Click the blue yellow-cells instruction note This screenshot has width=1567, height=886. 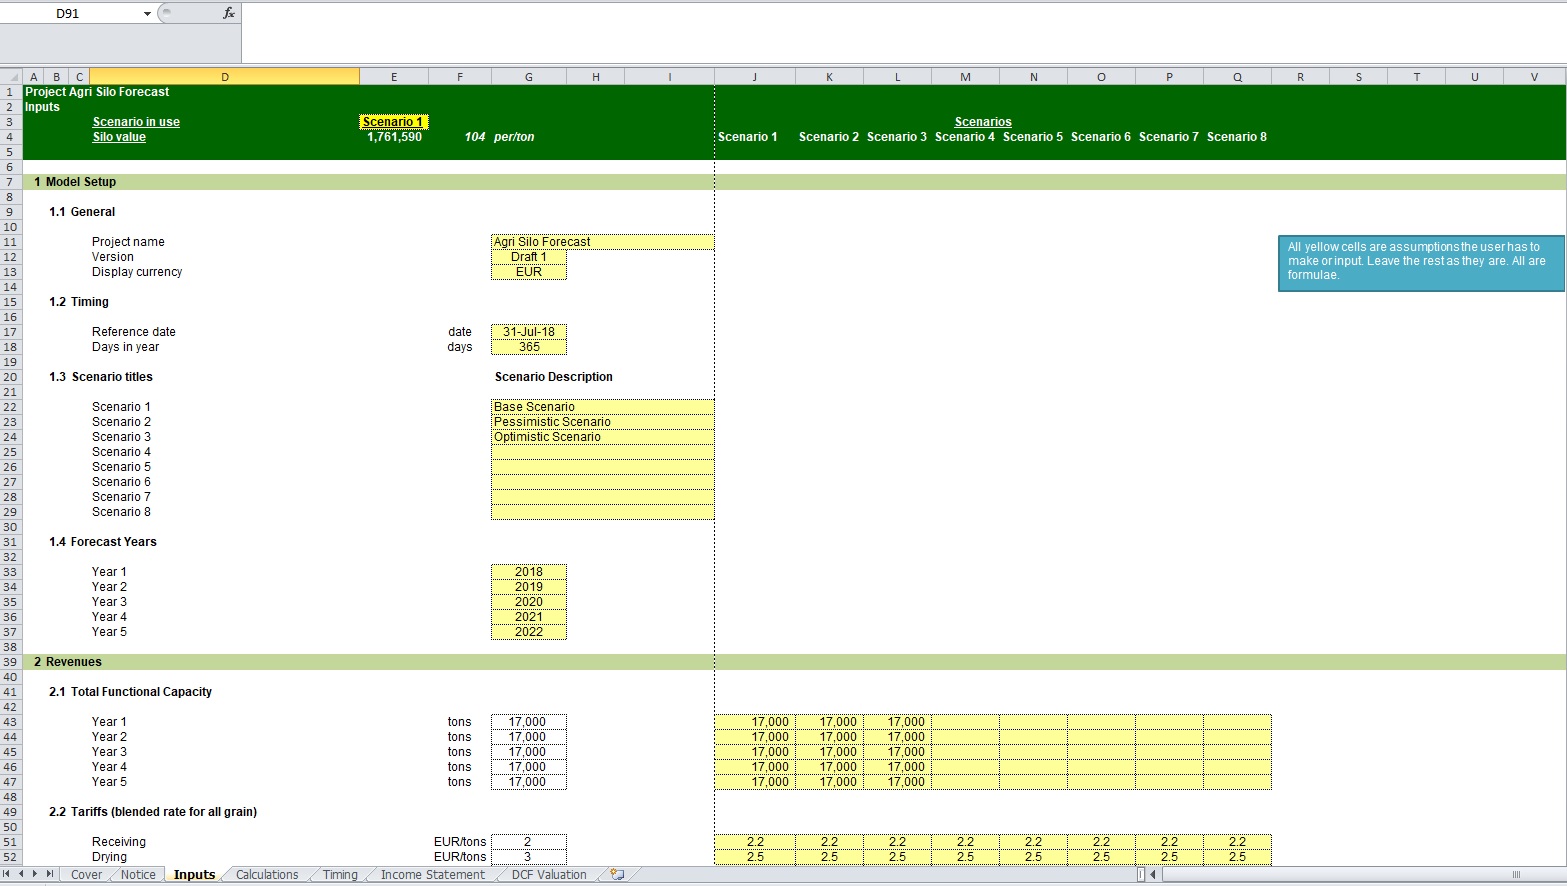pyautogui.click(x=1421, y=263)
